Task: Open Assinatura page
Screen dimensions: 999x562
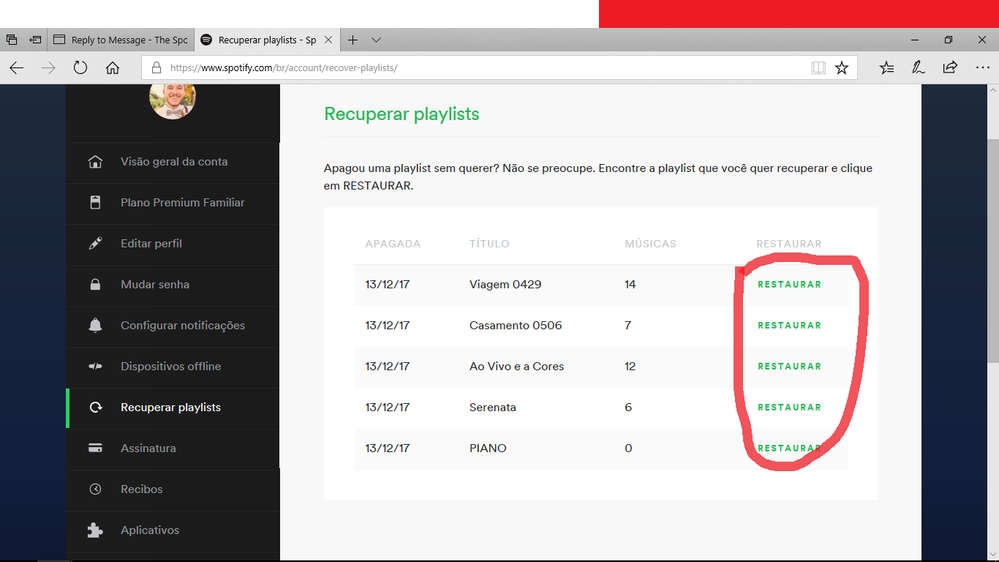Action: coord(148,448)
